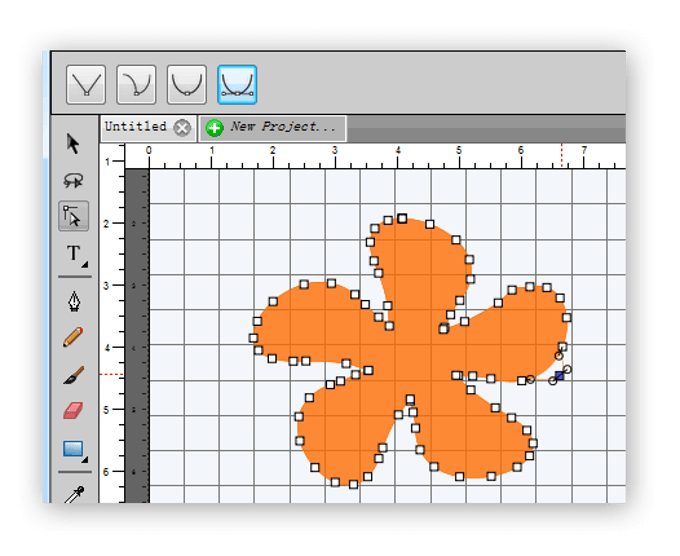Select the smooth curve node type button
Viewport: 680px width, 556px height.
[186, 85]
